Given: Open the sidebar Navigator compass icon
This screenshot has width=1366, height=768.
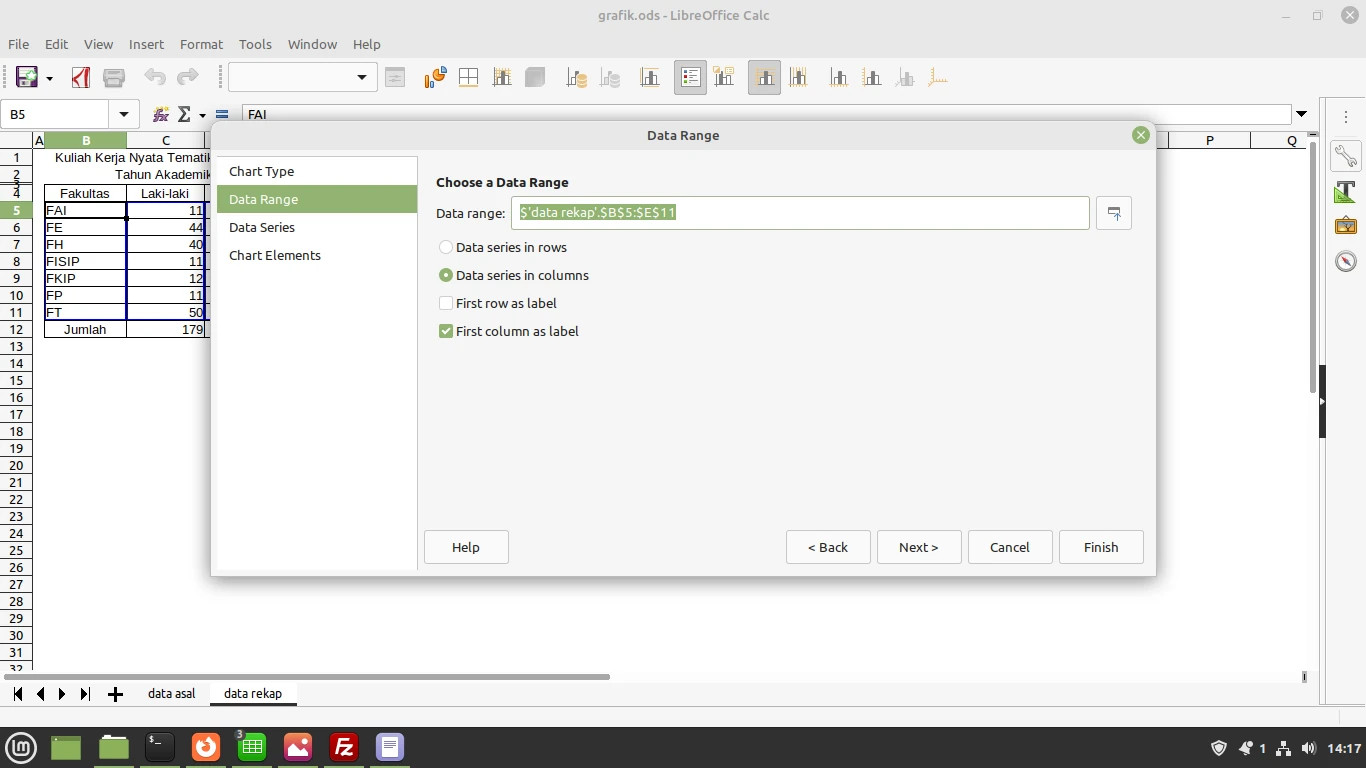Looking at the screenshot, I should pyautogui.click(x=1346, y=261).
